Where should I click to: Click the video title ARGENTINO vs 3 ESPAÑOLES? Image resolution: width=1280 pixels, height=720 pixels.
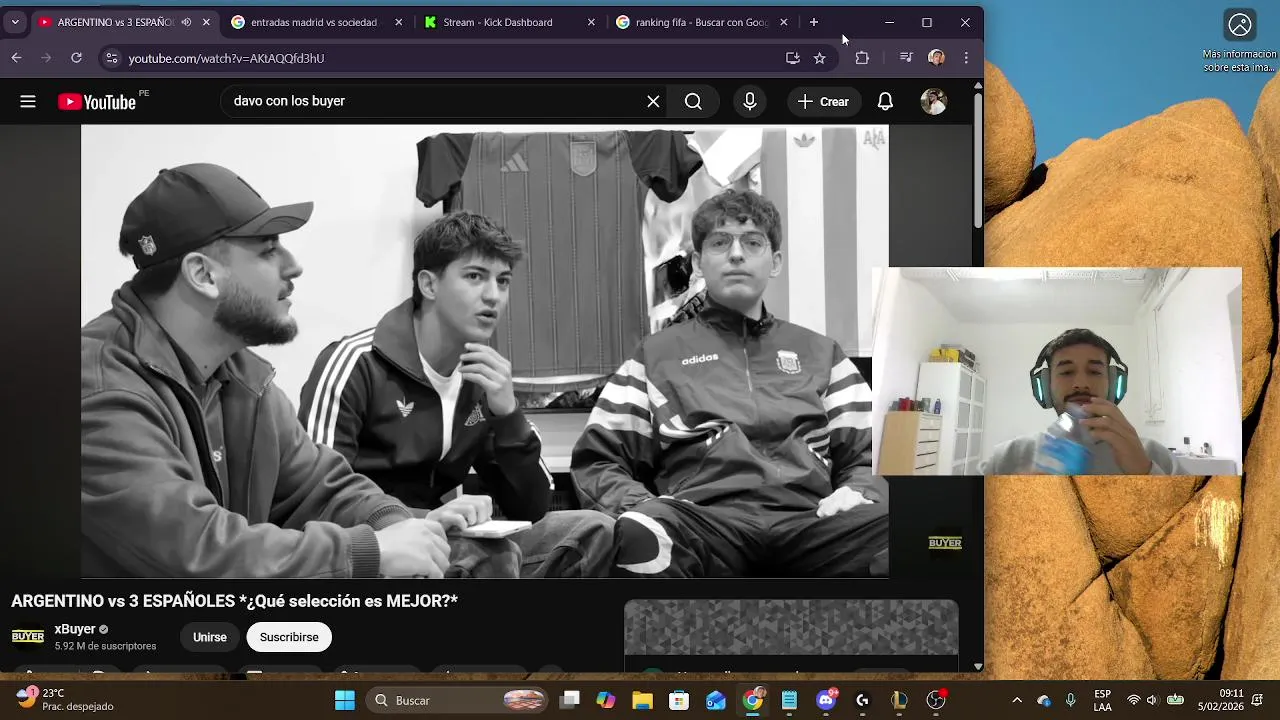(x=234, y=601)
